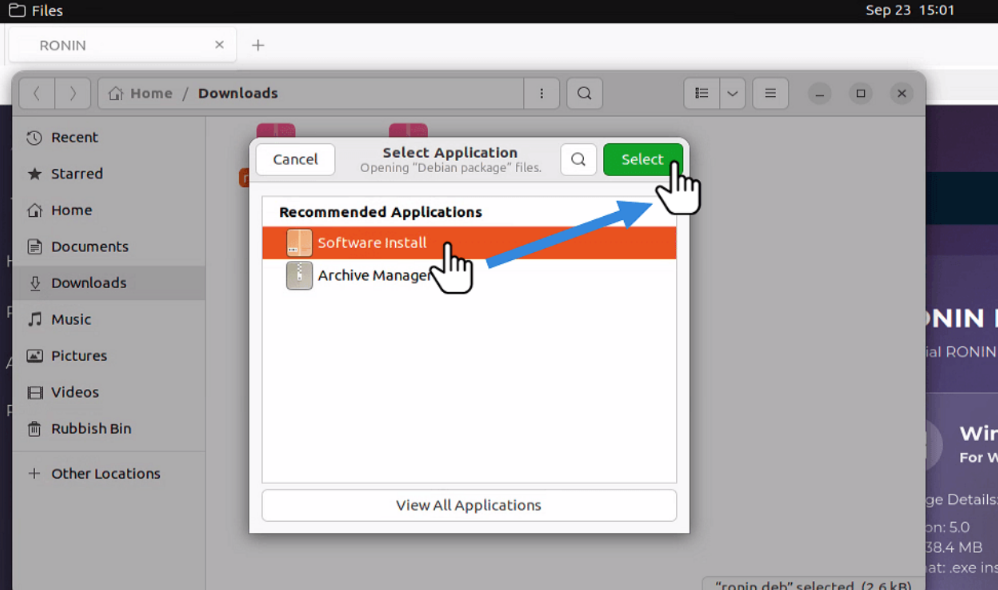Switch to the RONIN browser tab
The height and width of the screenshot is (590, 998).
pos(120,45)
